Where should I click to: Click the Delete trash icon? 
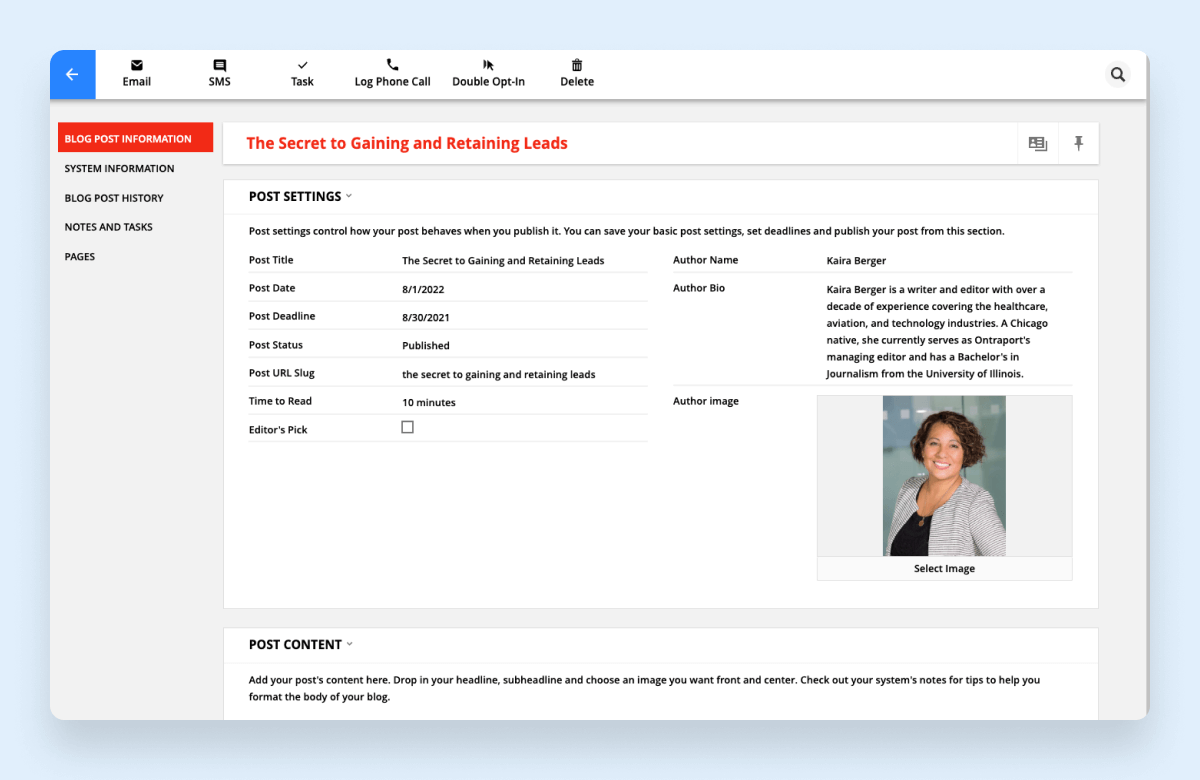[577, 65]
